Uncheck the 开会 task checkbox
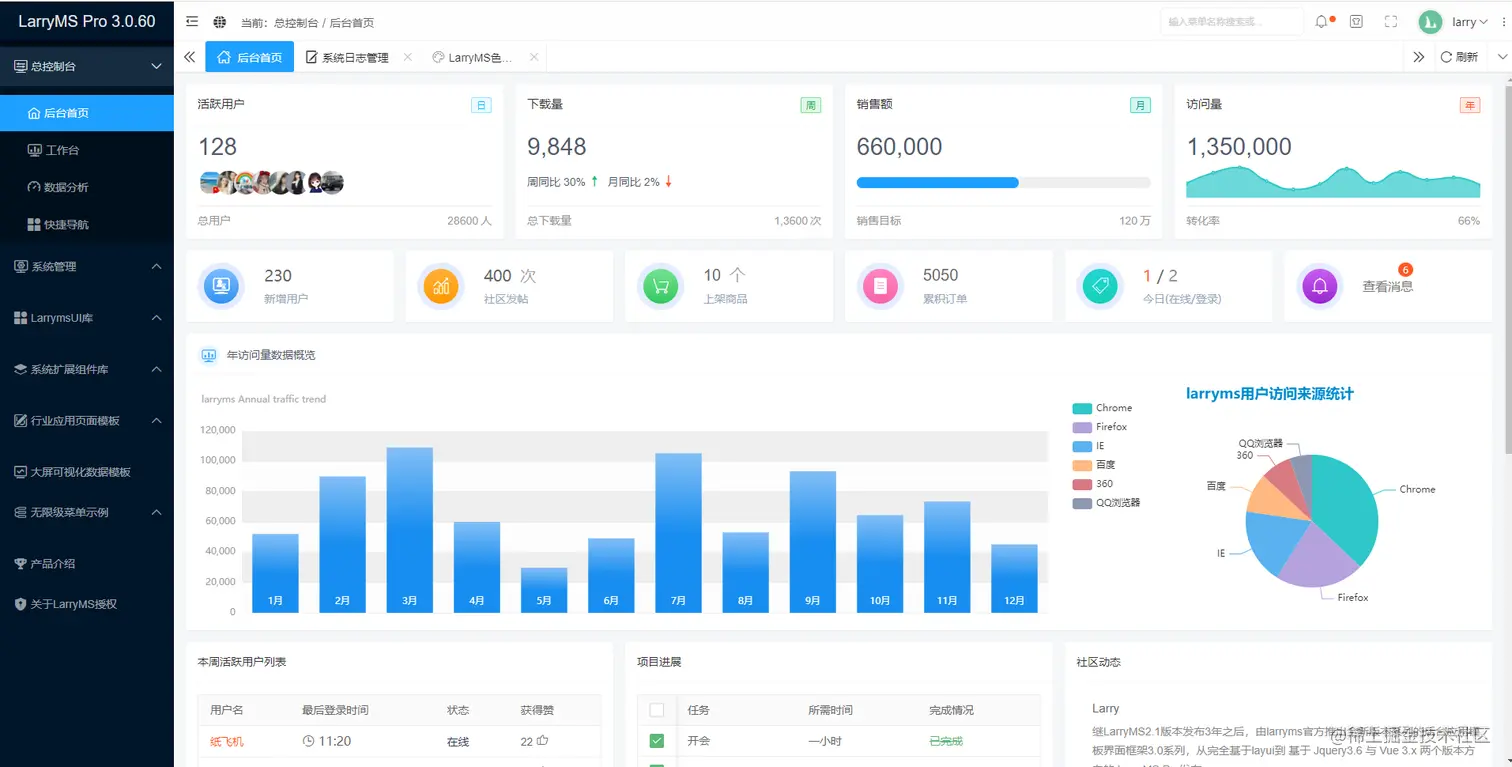Viewport: 1512px width, 767px height. [x=657, y=741]
